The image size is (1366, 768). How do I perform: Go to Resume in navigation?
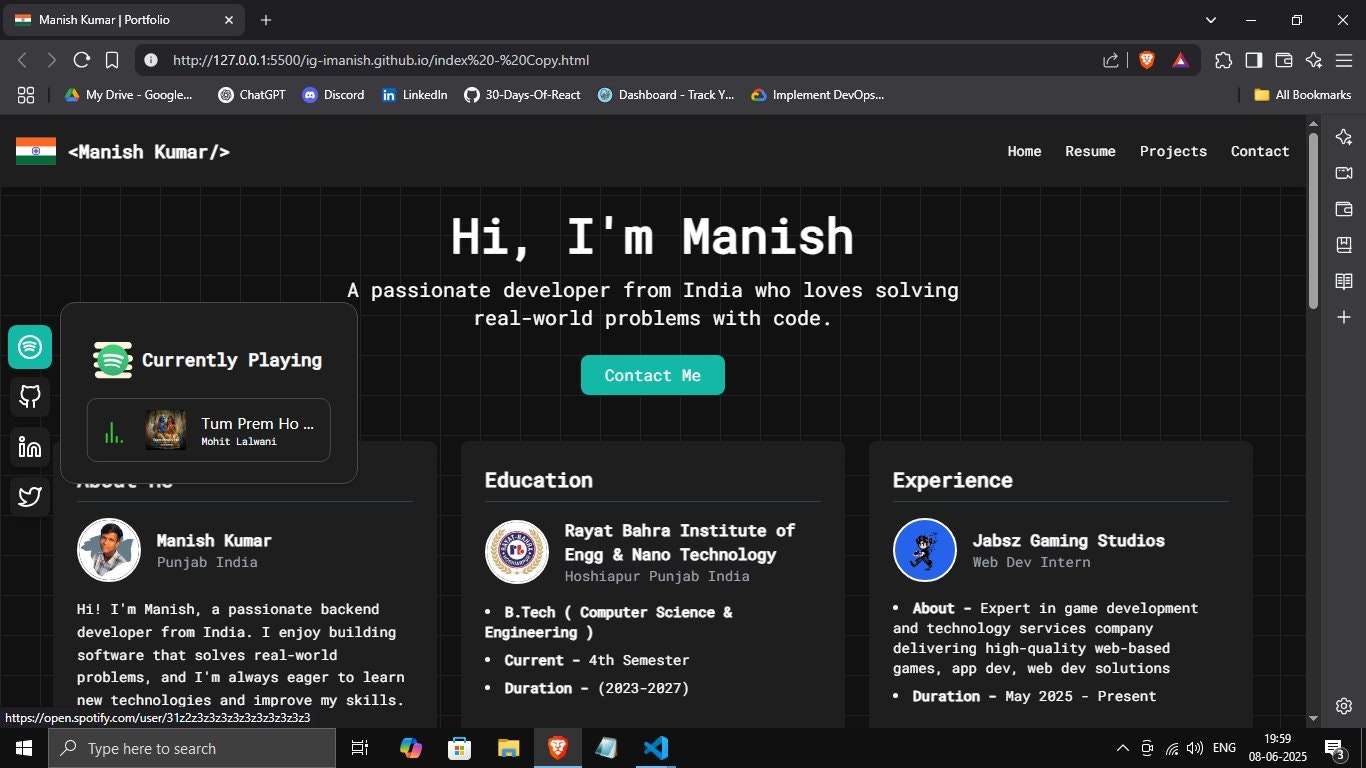tap(1090, 151)
